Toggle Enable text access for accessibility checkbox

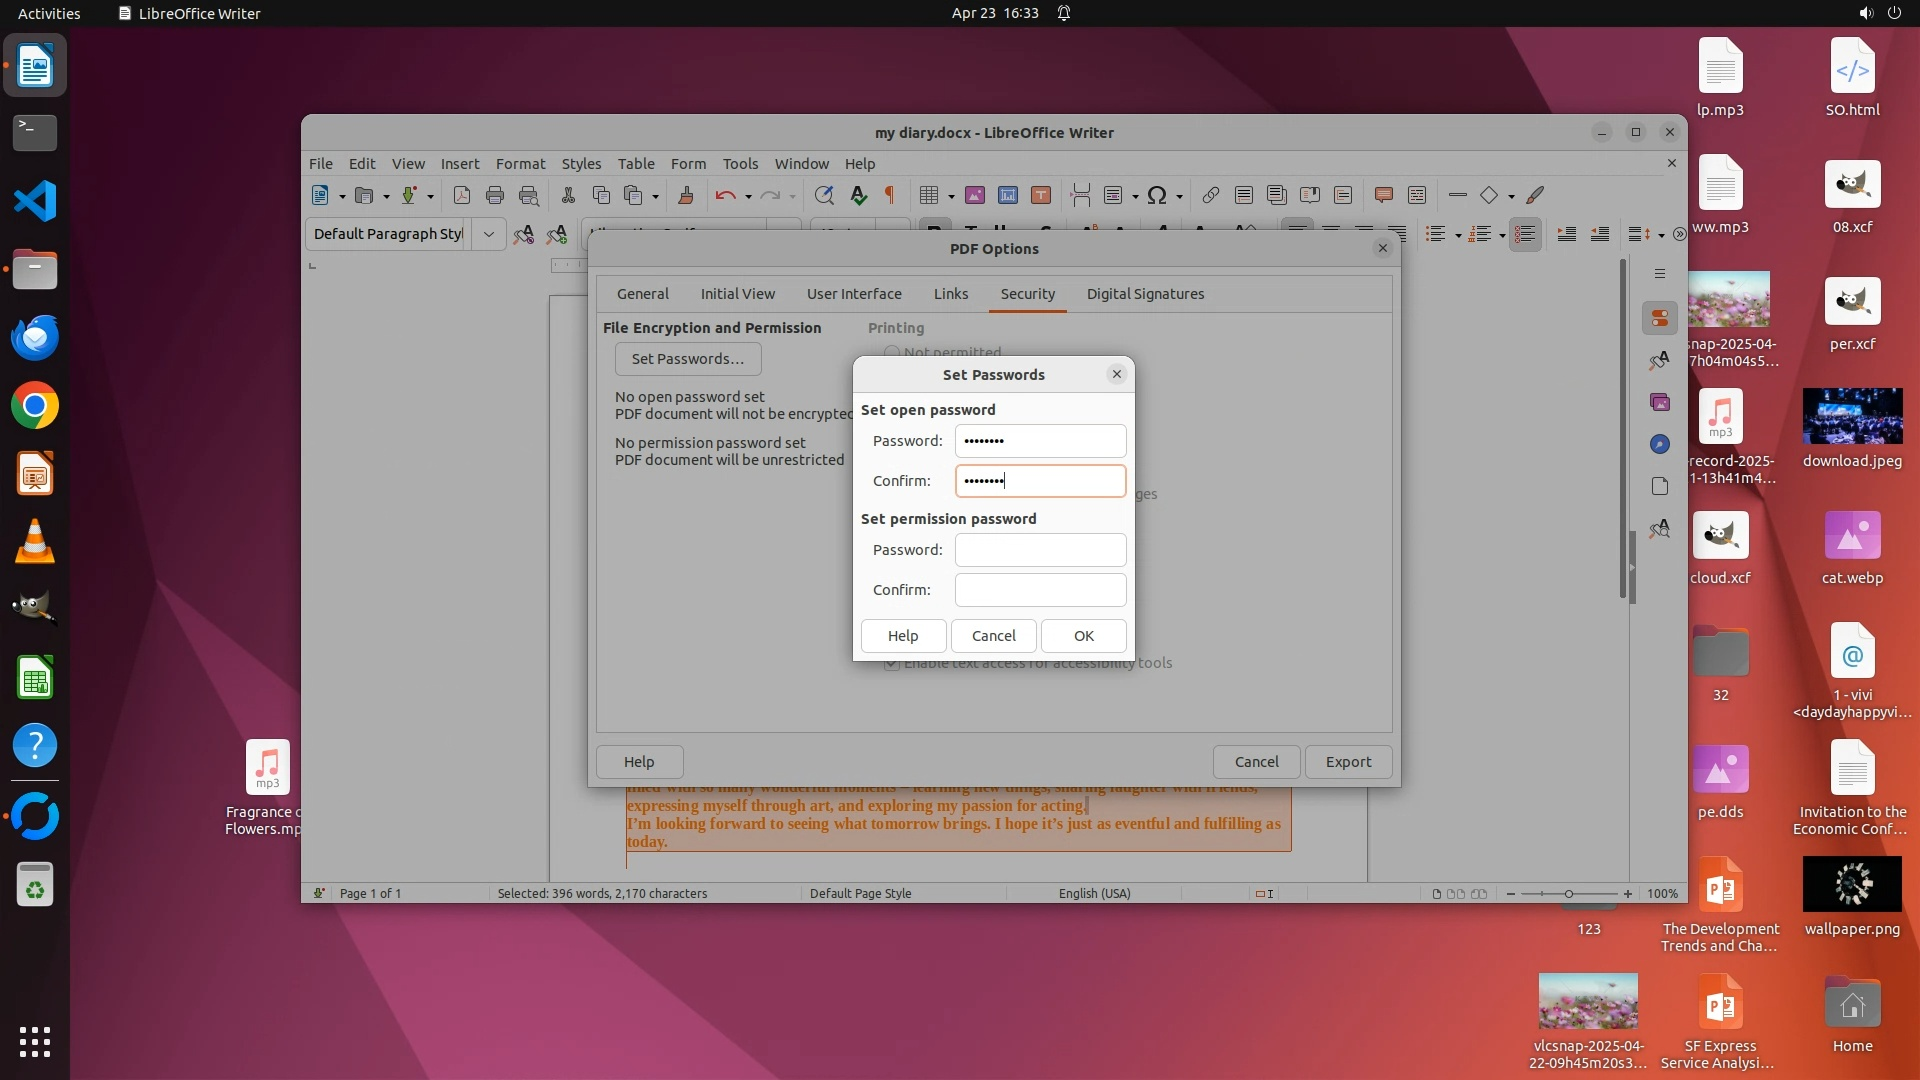click(x=892, y=664)
